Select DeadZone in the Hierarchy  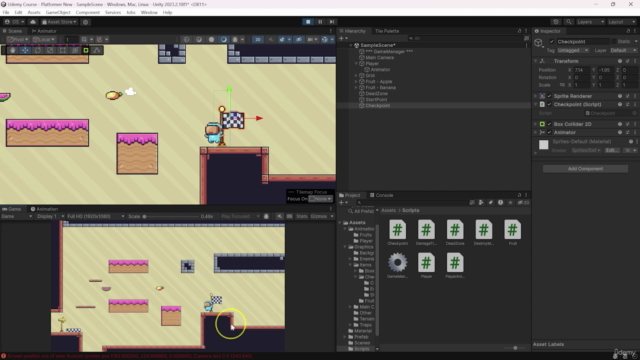click(x=376, y=93)
